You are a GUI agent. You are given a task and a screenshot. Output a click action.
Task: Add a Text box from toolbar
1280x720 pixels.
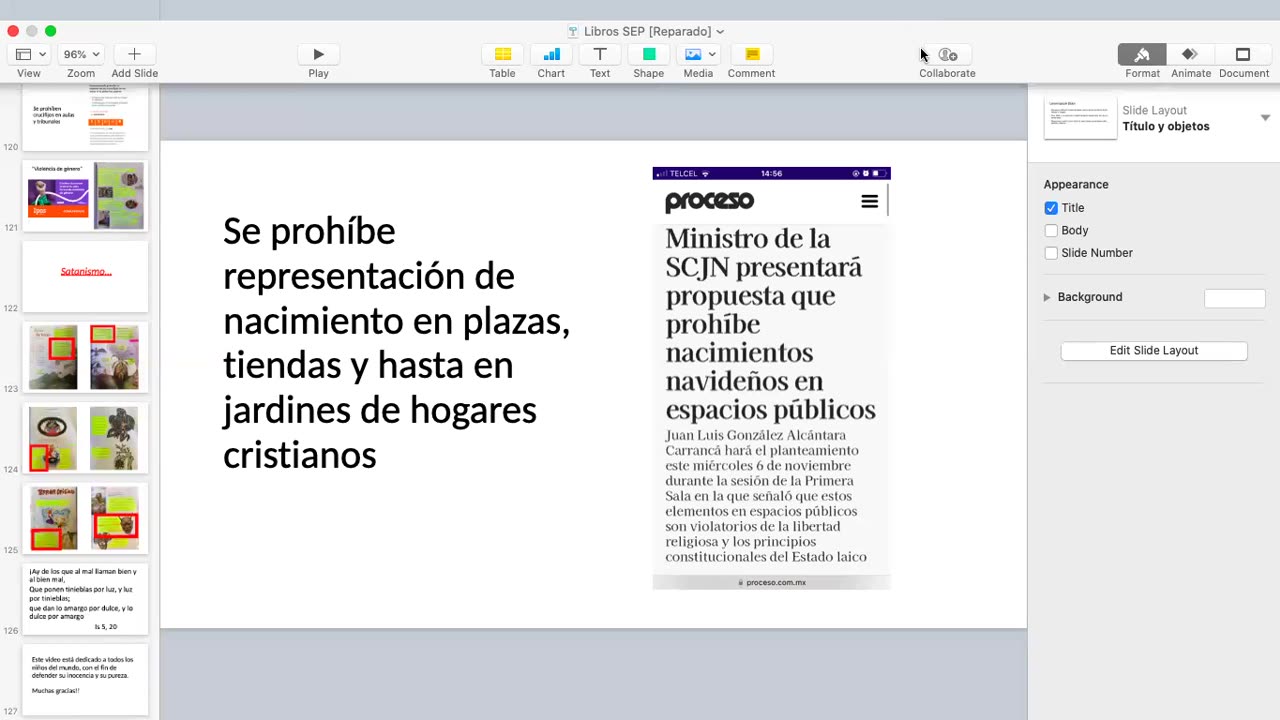600,54
